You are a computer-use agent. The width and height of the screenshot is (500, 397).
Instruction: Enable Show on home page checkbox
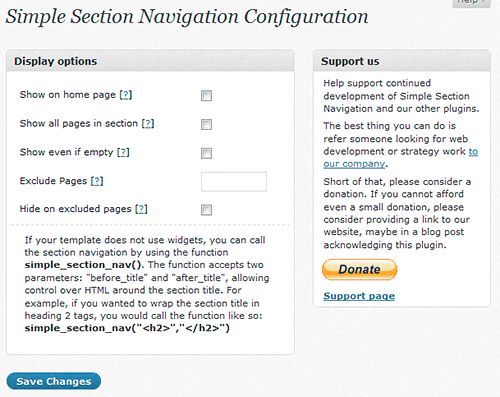pos(206,96)
